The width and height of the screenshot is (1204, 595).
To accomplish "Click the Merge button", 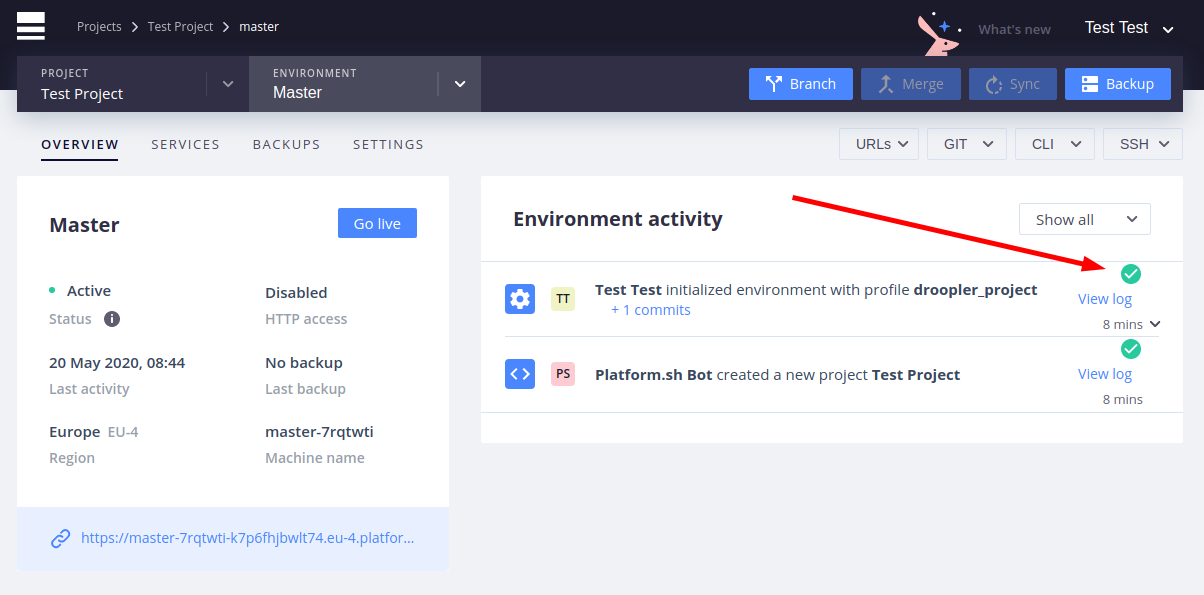I will (911, 84).
